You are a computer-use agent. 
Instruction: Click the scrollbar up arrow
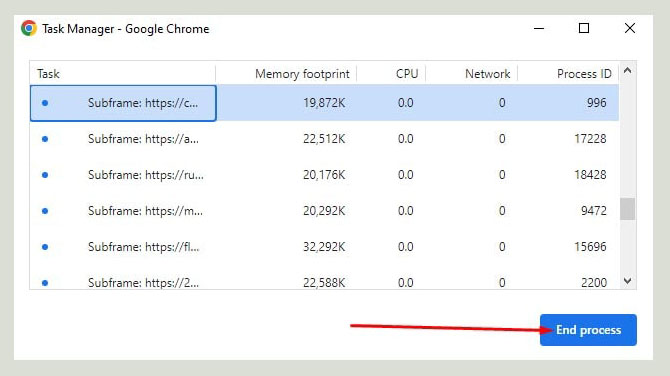pyautogui.click(x=627, y=70)
